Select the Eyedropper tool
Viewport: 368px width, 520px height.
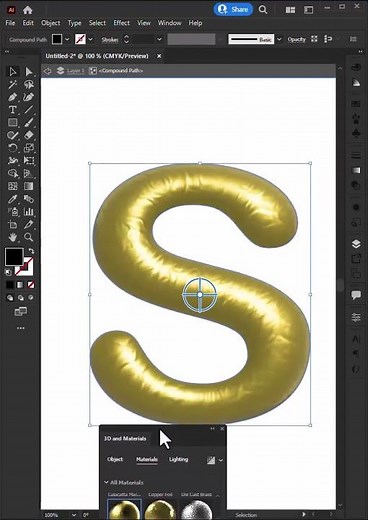(x=13, y=199)
